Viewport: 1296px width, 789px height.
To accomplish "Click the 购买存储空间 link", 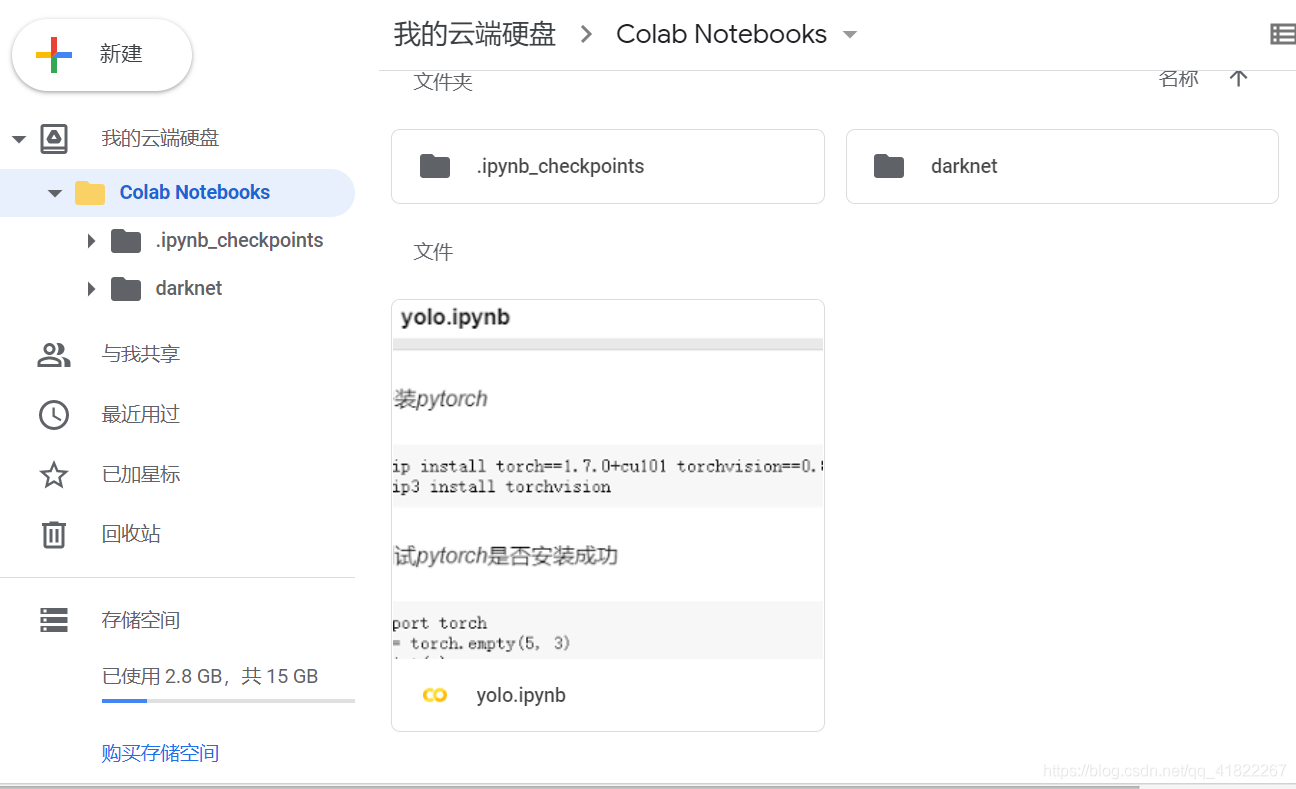I will 160,753.
